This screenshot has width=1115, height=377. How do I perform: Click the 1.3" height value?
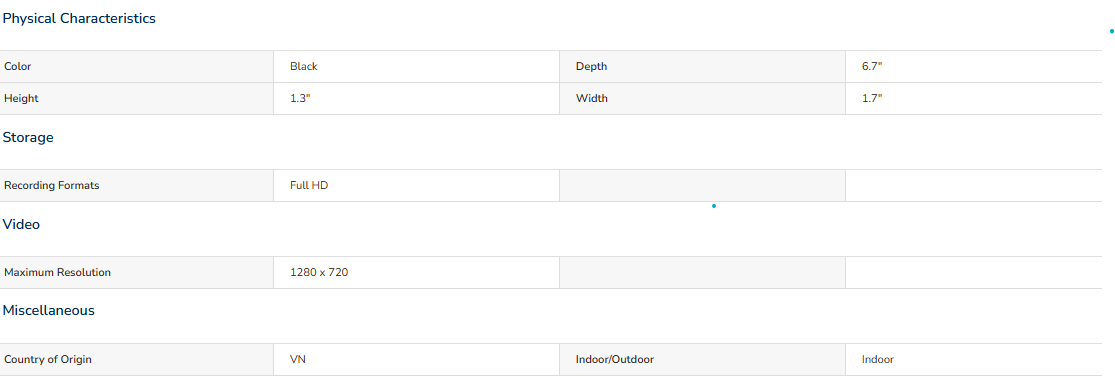300,99
